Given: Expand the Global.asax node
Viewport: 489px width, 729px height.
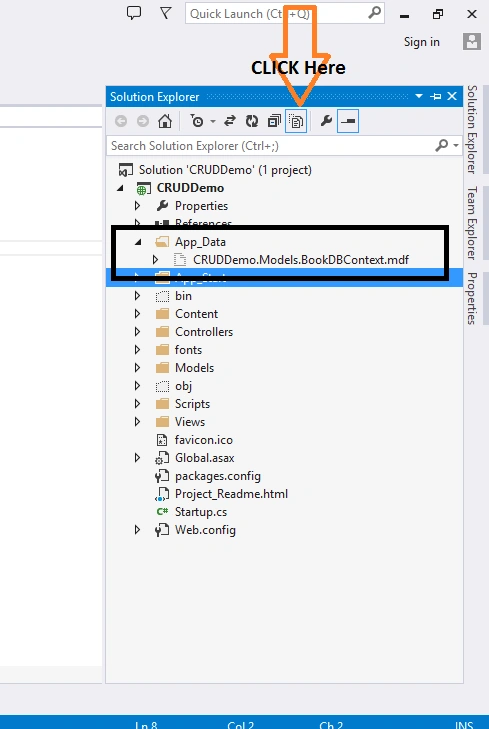Looking at the screenshot, I should (138, 458).
